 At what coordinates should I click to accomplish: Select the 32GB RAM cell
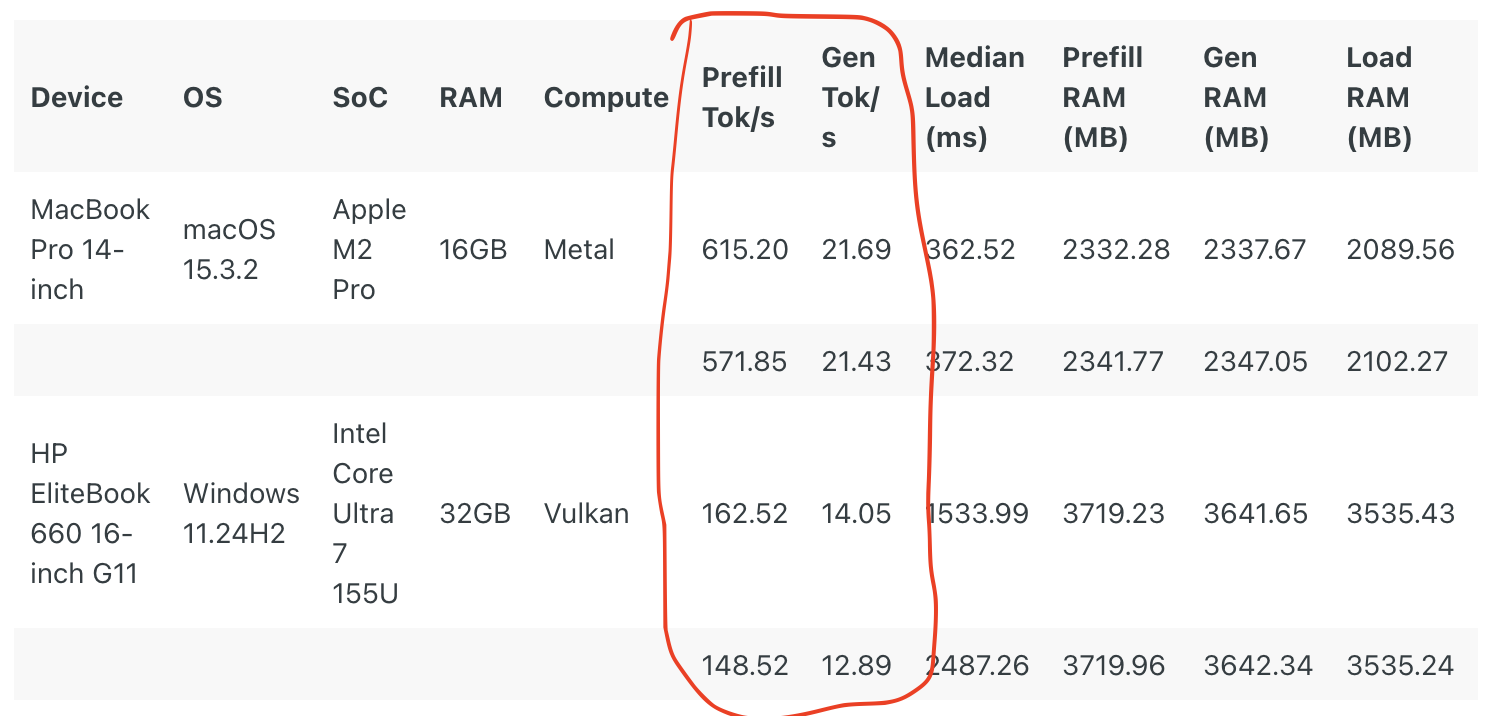point(475,514)
